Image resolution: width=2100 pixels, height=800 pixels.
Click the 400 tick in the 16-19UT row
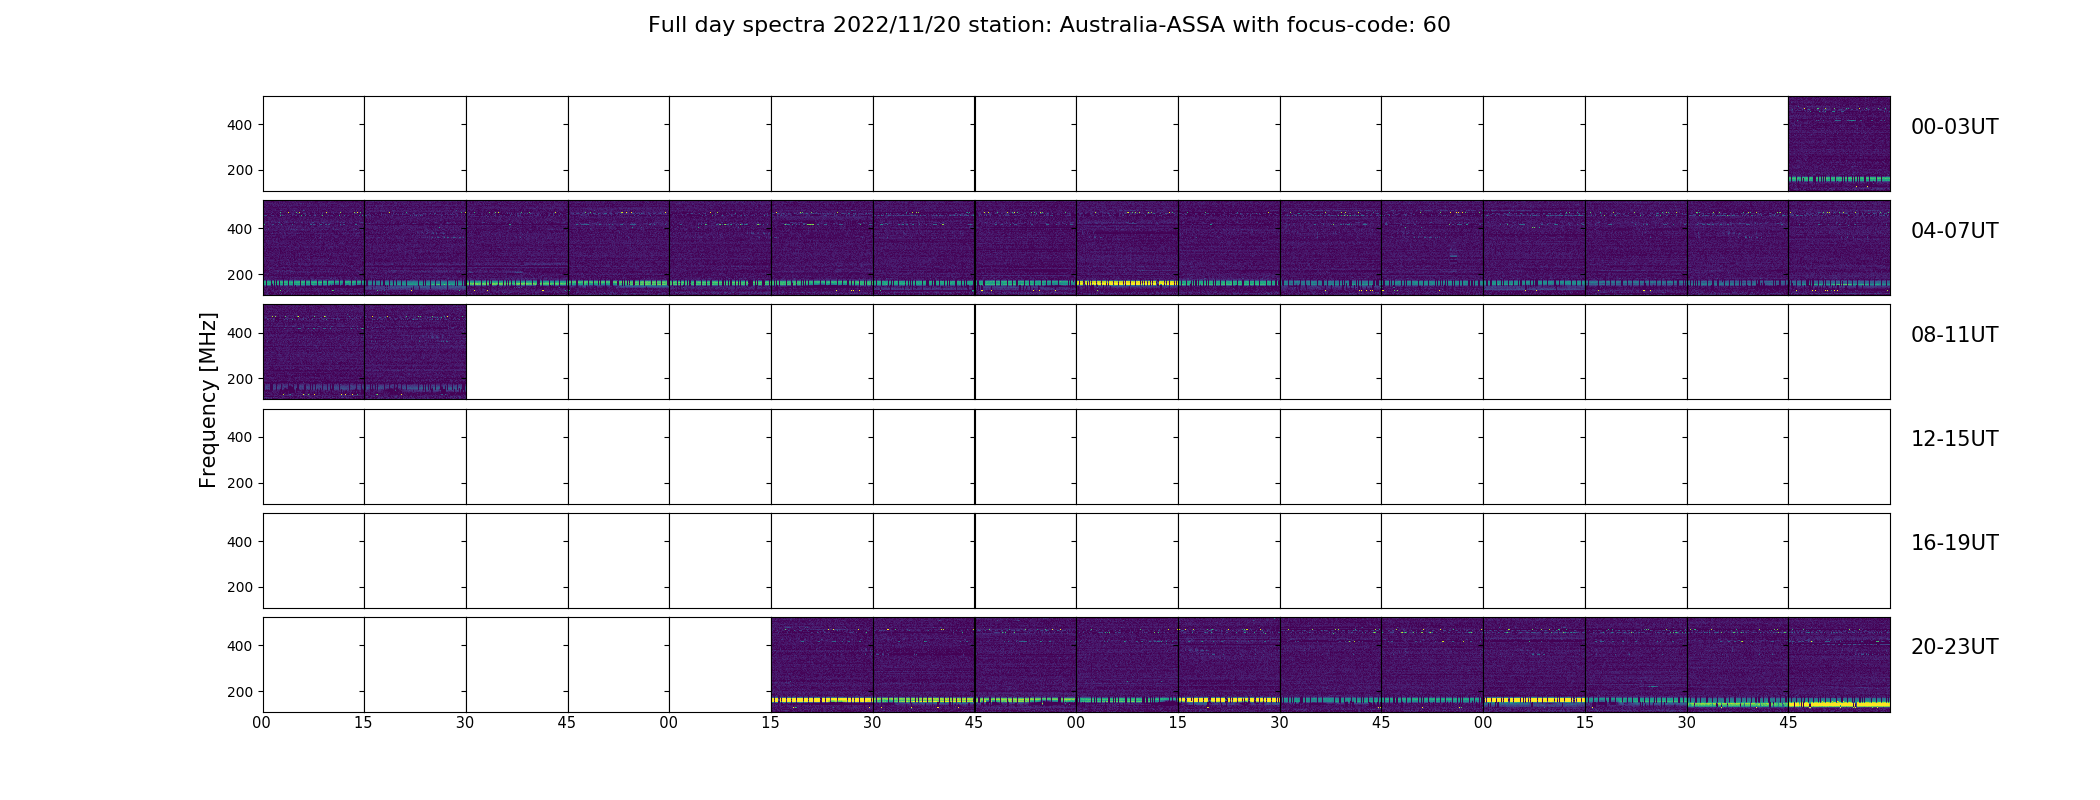(240, 542)
